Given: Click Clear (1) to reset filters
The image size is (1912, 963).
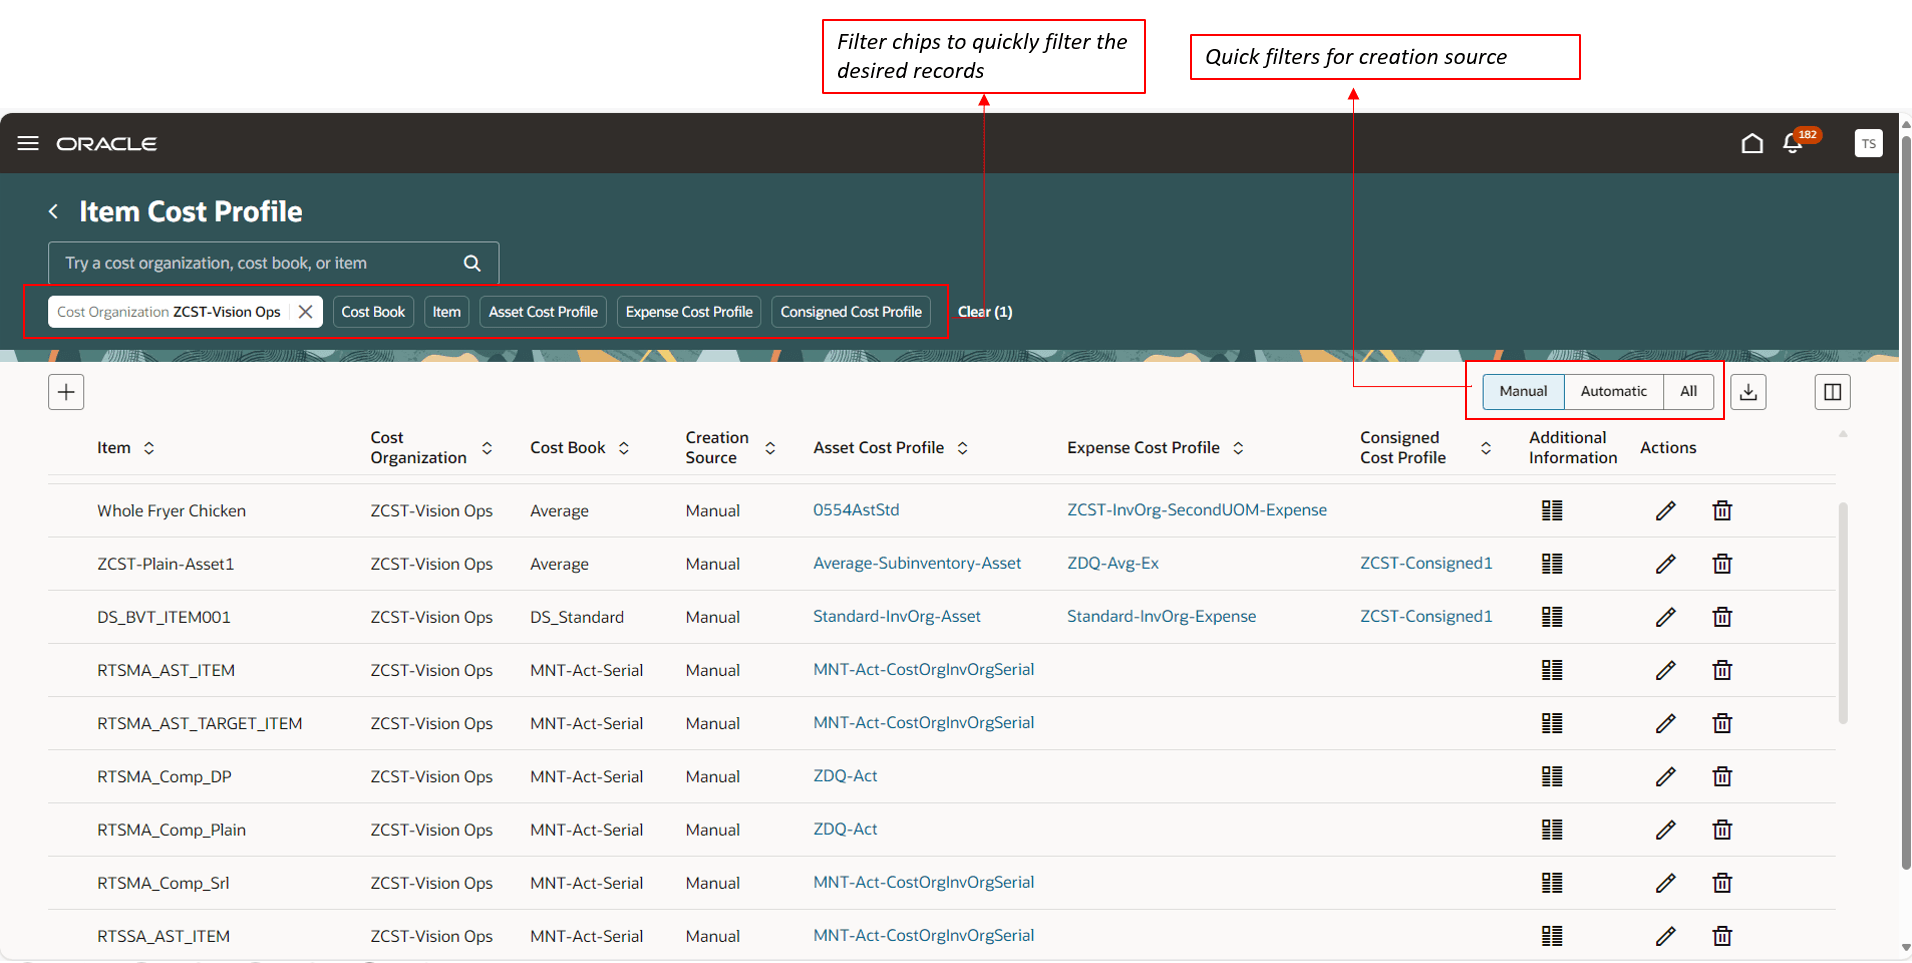Looking at the screenshot, I should click(985, 312).
